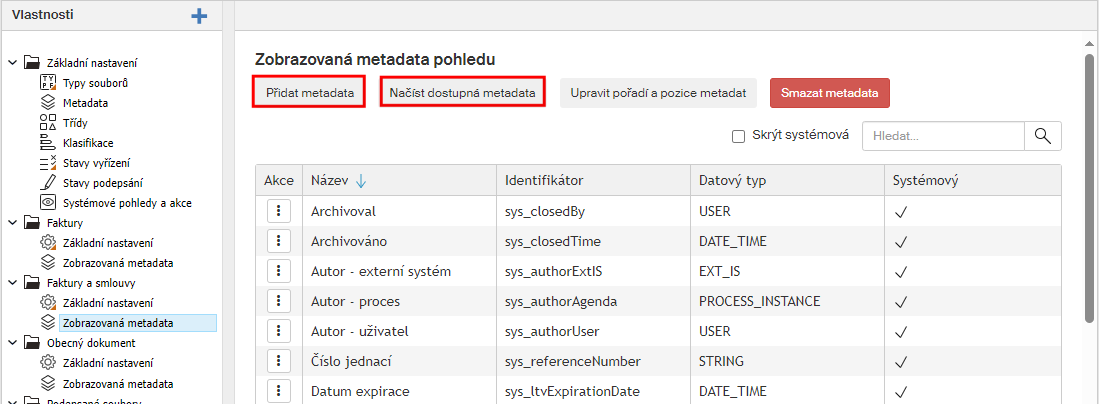Collapse the Faktury folder node
This screenshot has height=404, width=1099.
(12, 222)
